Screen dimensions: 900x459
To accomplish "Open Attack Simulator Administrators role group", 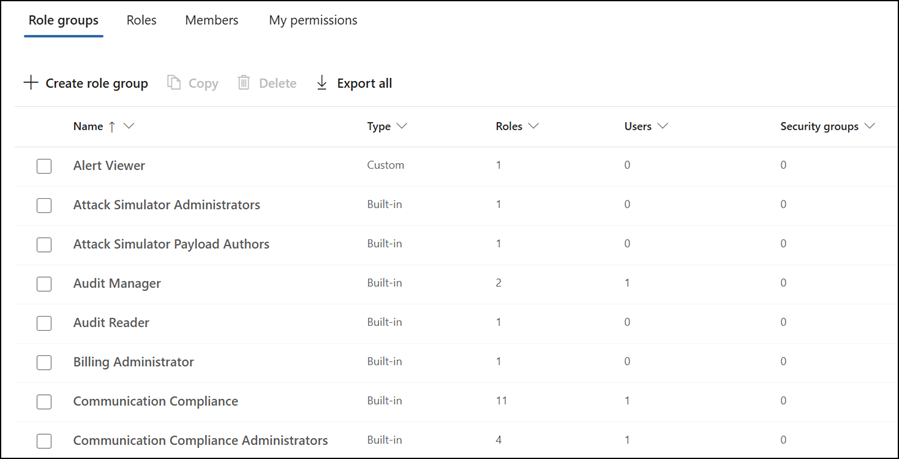I will coord(166,204).
